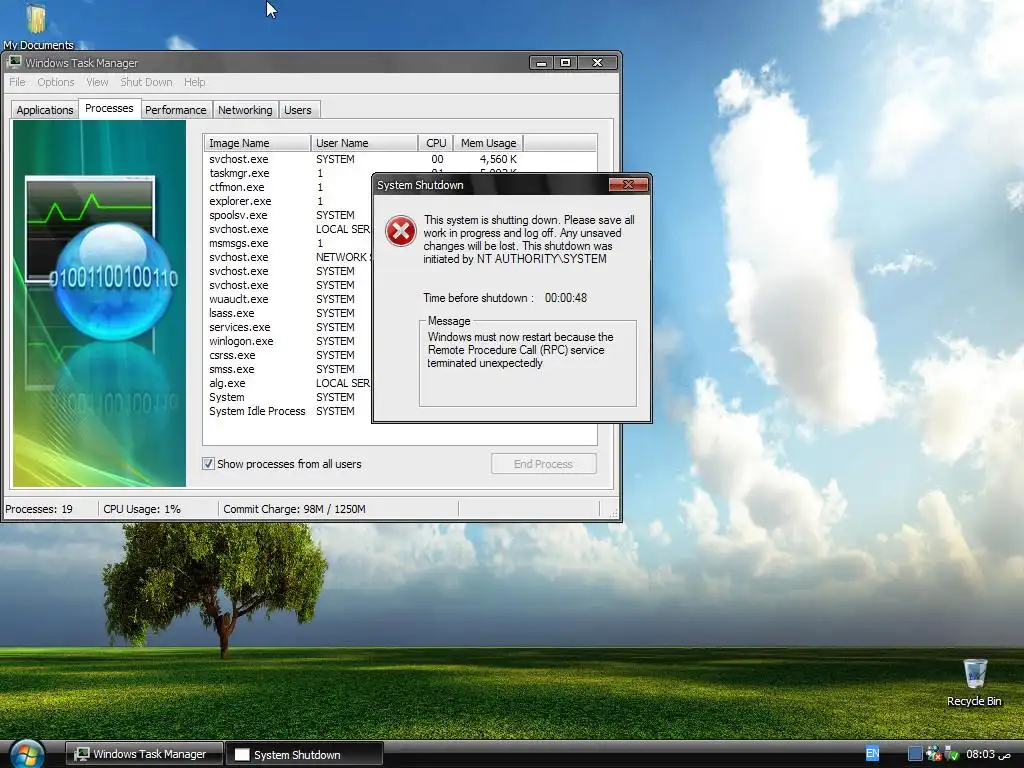Select the msmsgs.exe process row

(x=287, y=243)
